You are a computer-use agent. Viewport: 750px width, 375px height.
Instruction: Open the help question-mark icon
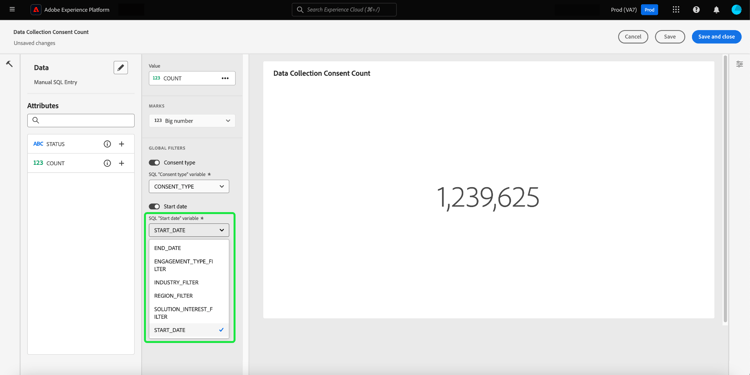696,10
